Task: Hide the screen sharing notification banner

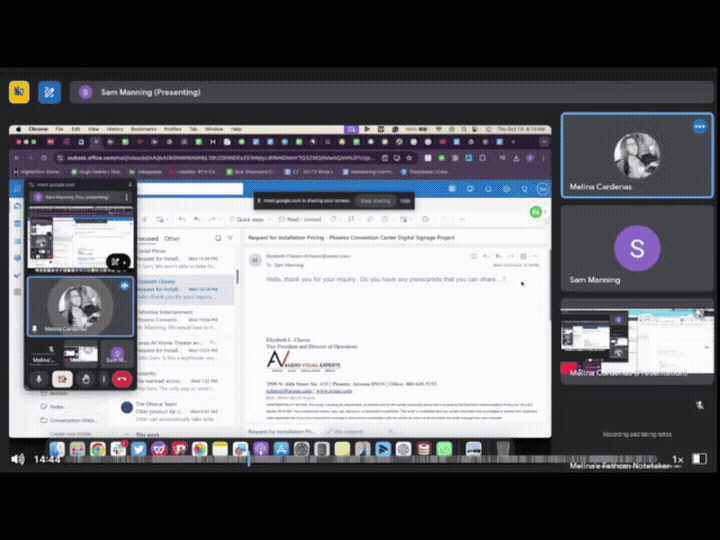Action: tap(405, 201)
